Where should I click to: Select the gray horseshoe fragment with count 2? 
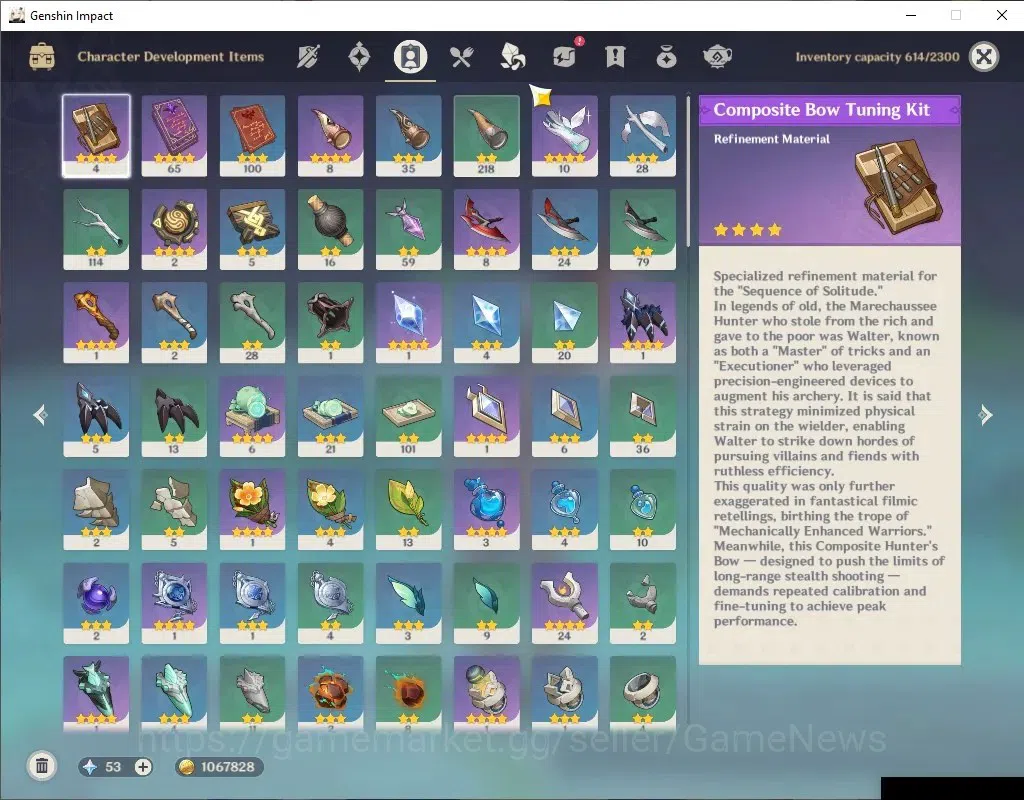click(643, 603)
